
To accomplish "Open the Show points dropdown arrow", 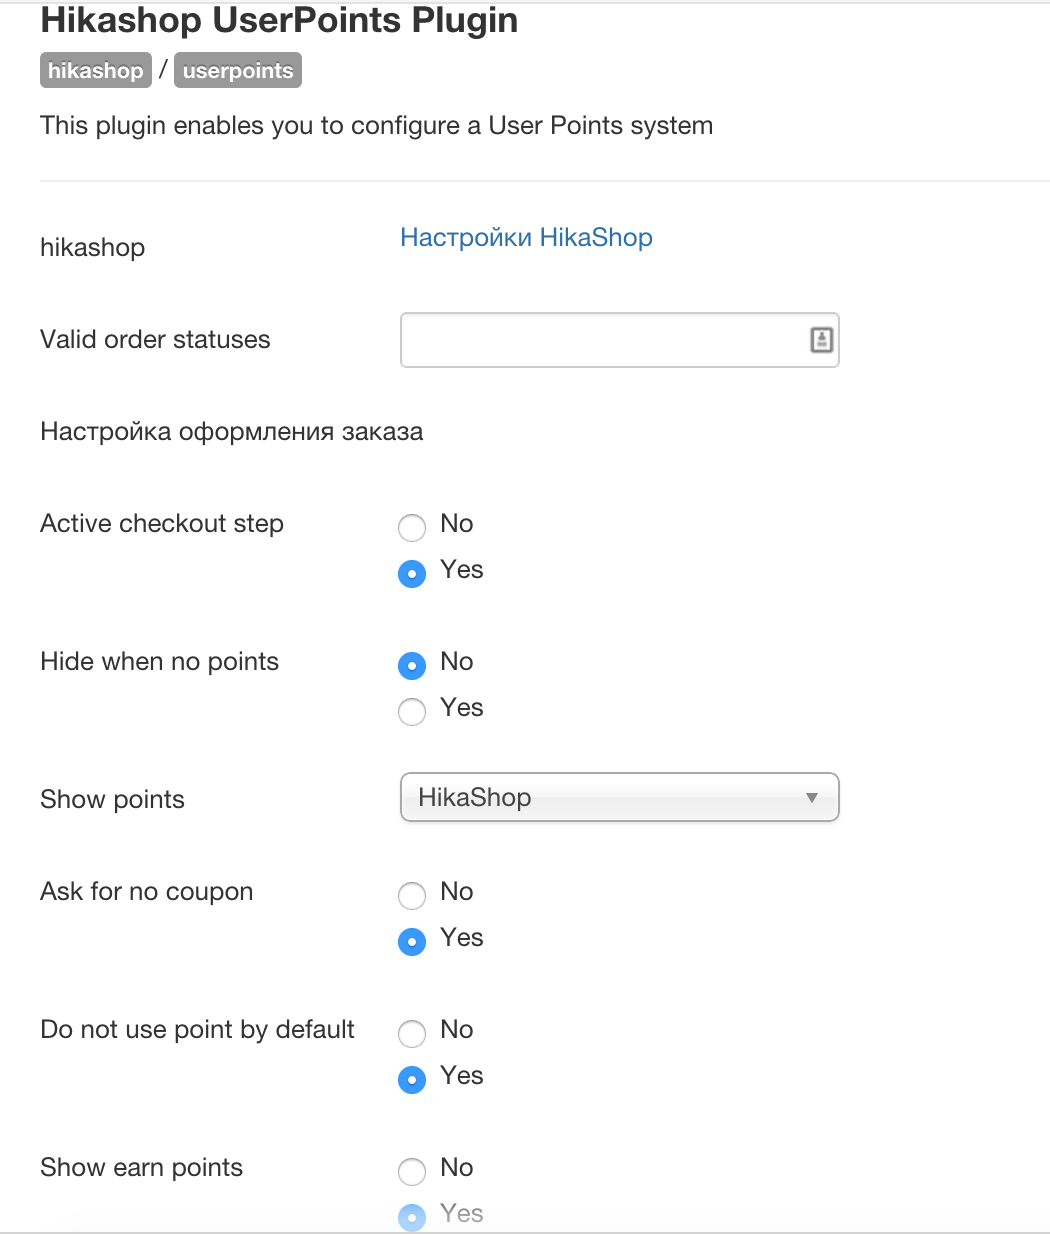I will (x=812, y=798).
